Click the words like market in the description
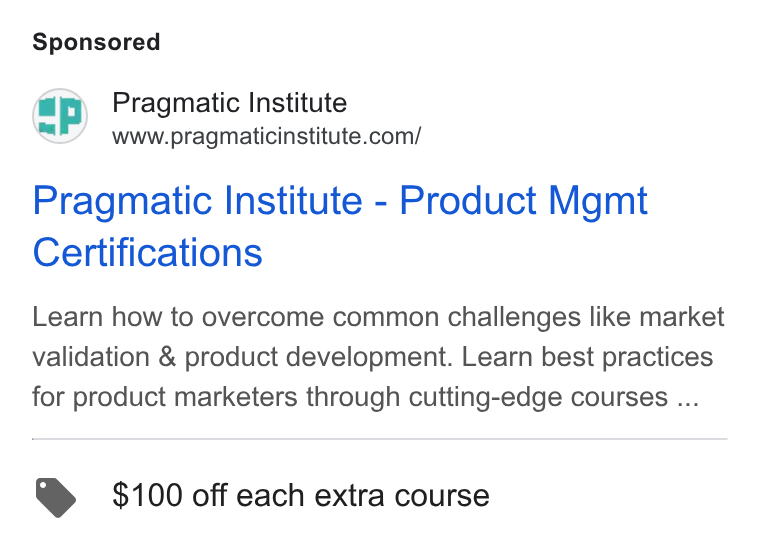Screen dimensions: 760x556 coord(657,317)
